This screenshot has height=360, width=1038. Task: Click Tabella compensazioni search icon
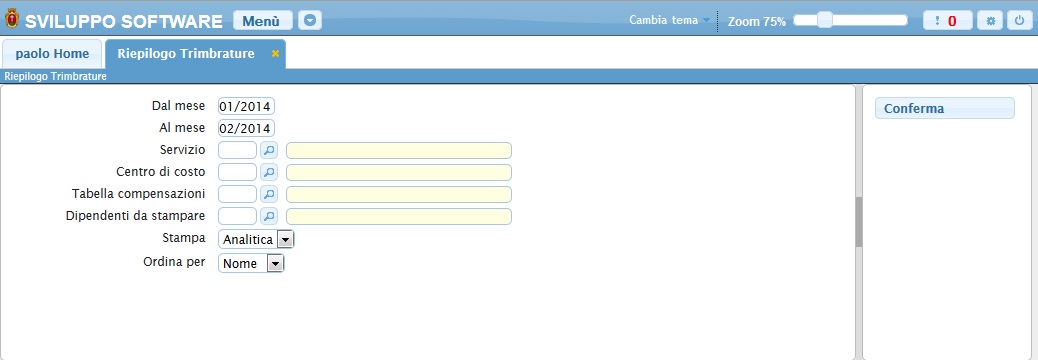click(x=269, y=194)
